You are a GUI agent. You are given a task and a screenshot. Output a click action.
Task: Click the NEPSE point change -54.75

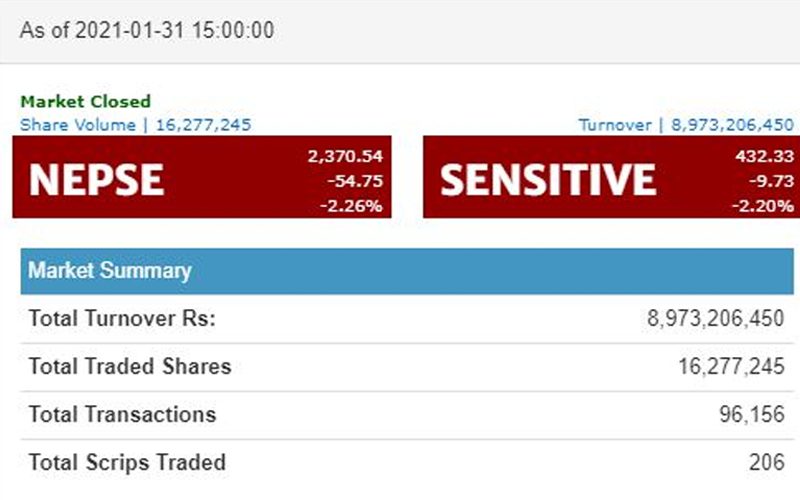click(x=360, y=180)
